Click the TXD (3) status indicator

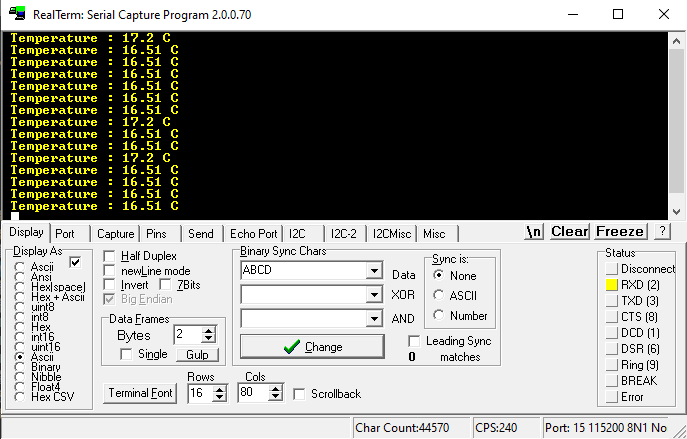[x=611, y=301]
